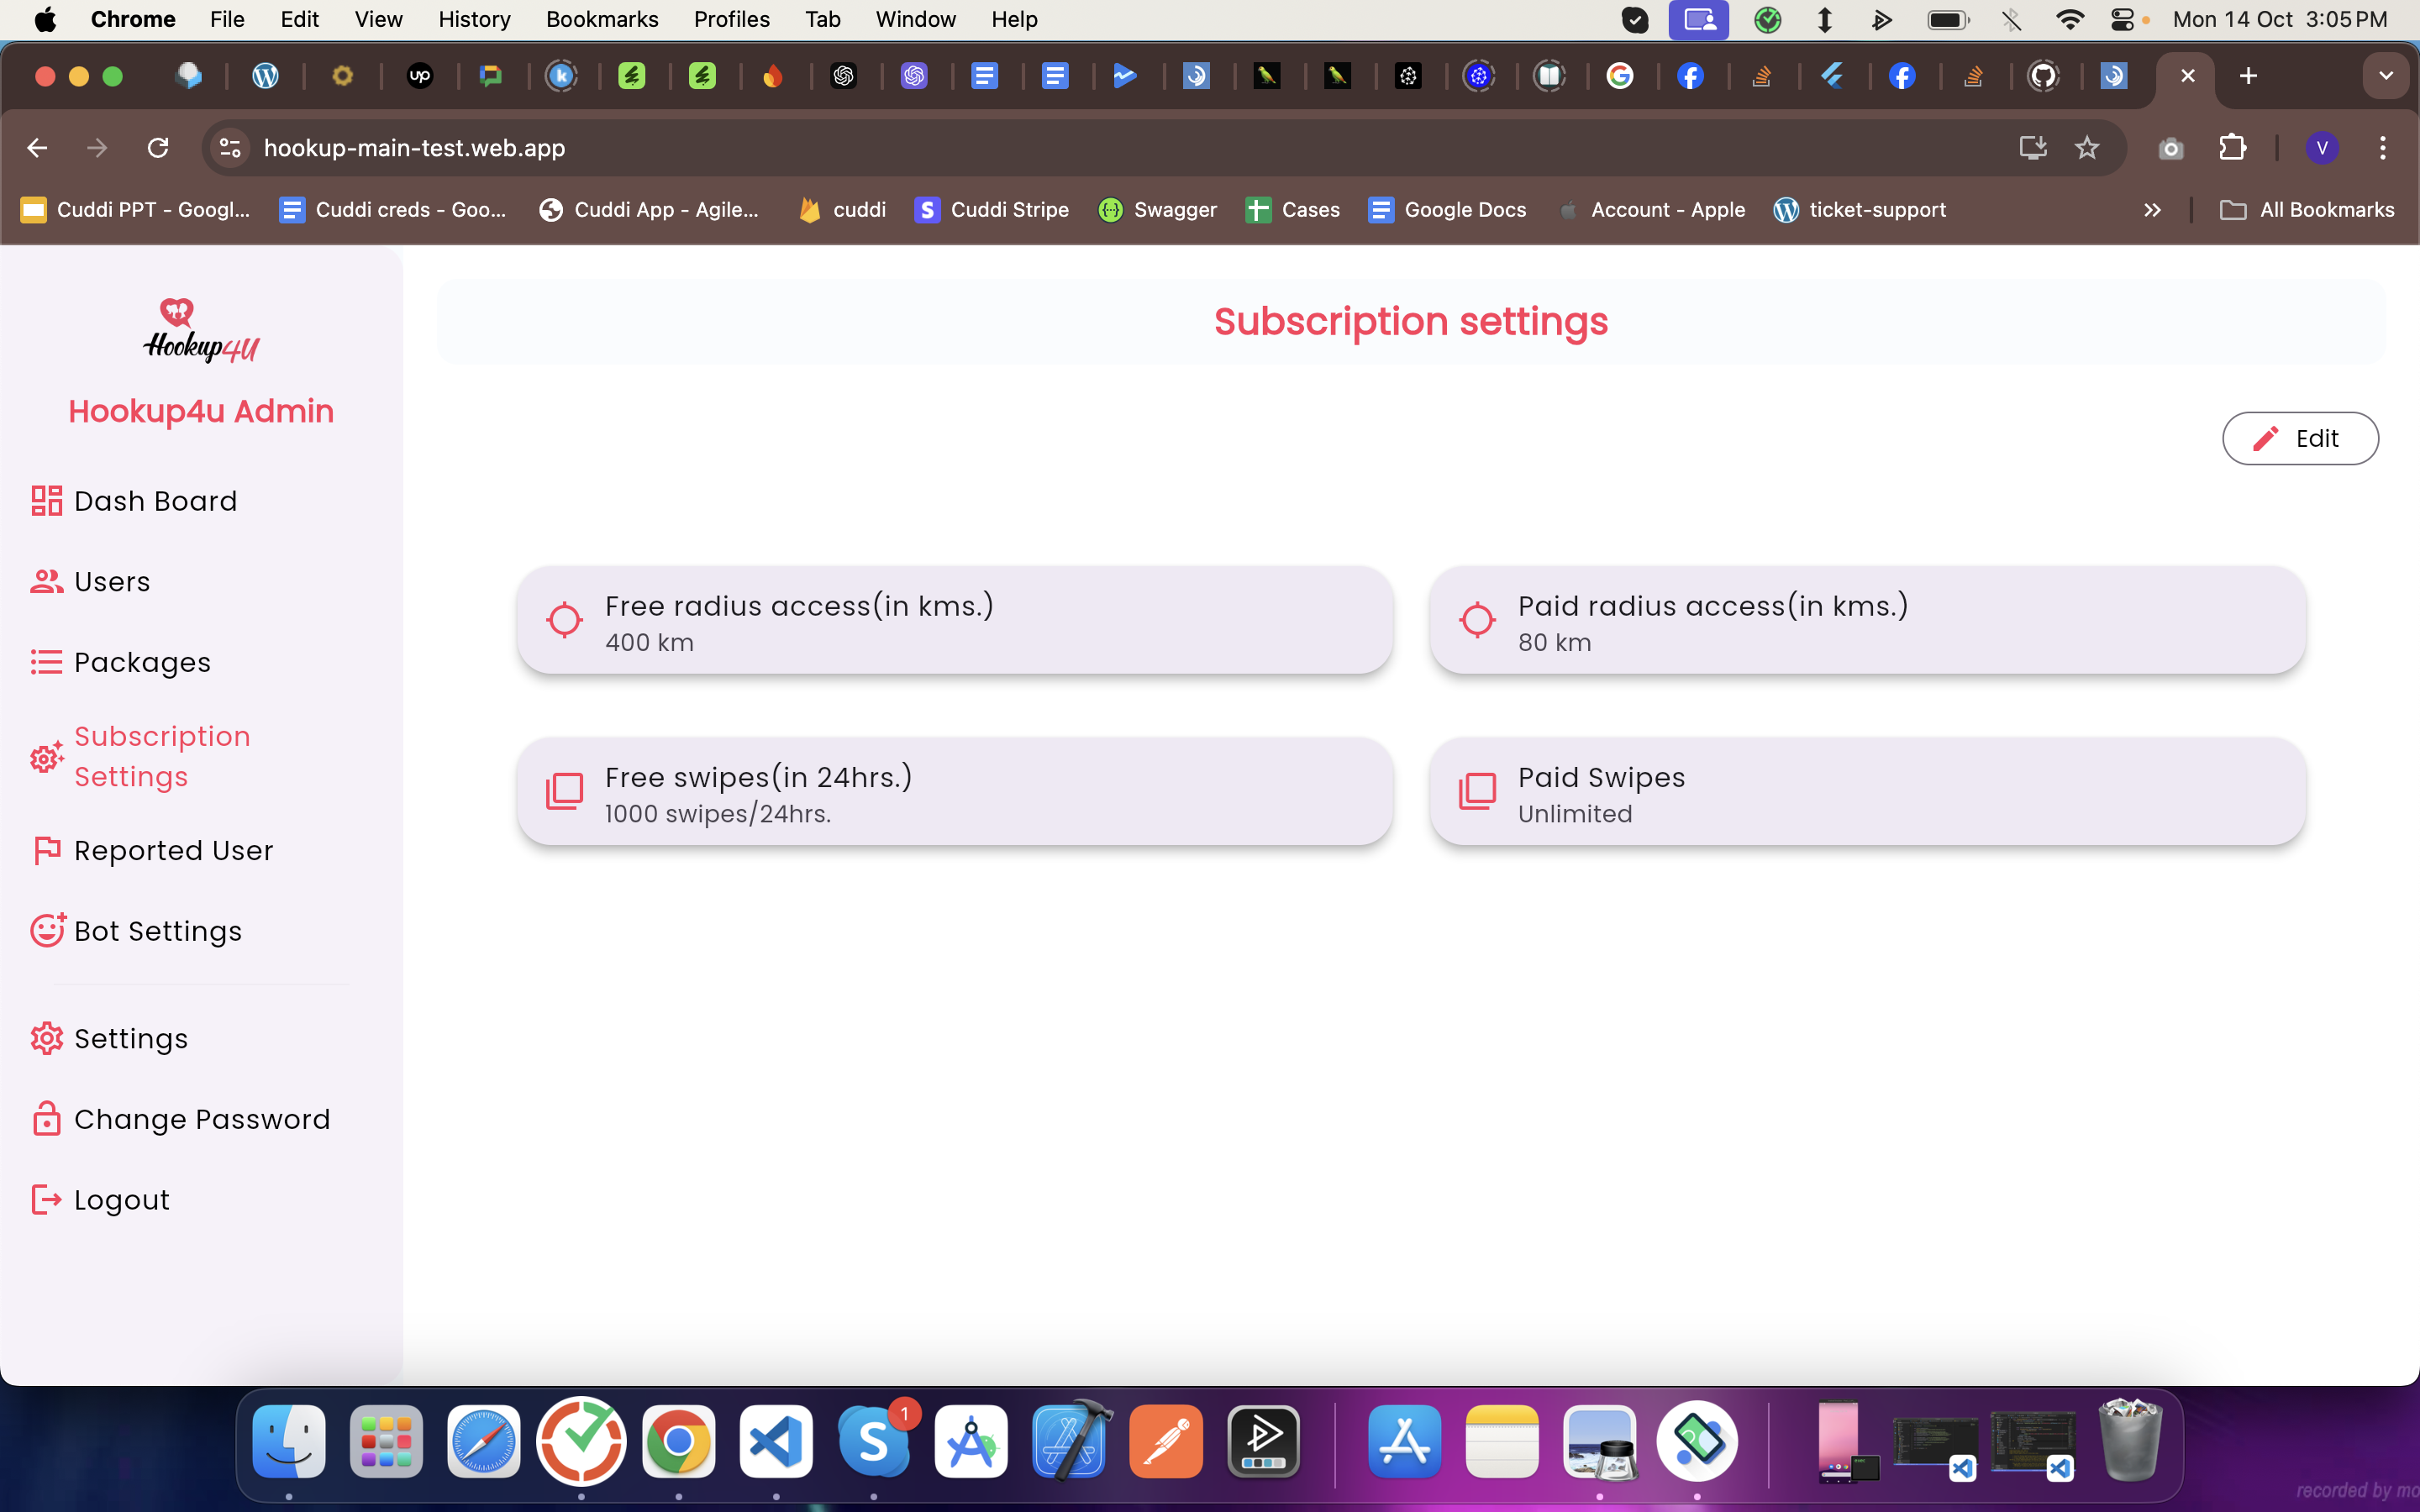Click the Settings sidebar item
The height and width of the screenshot is (1512, 2420).
[109, 1038]
